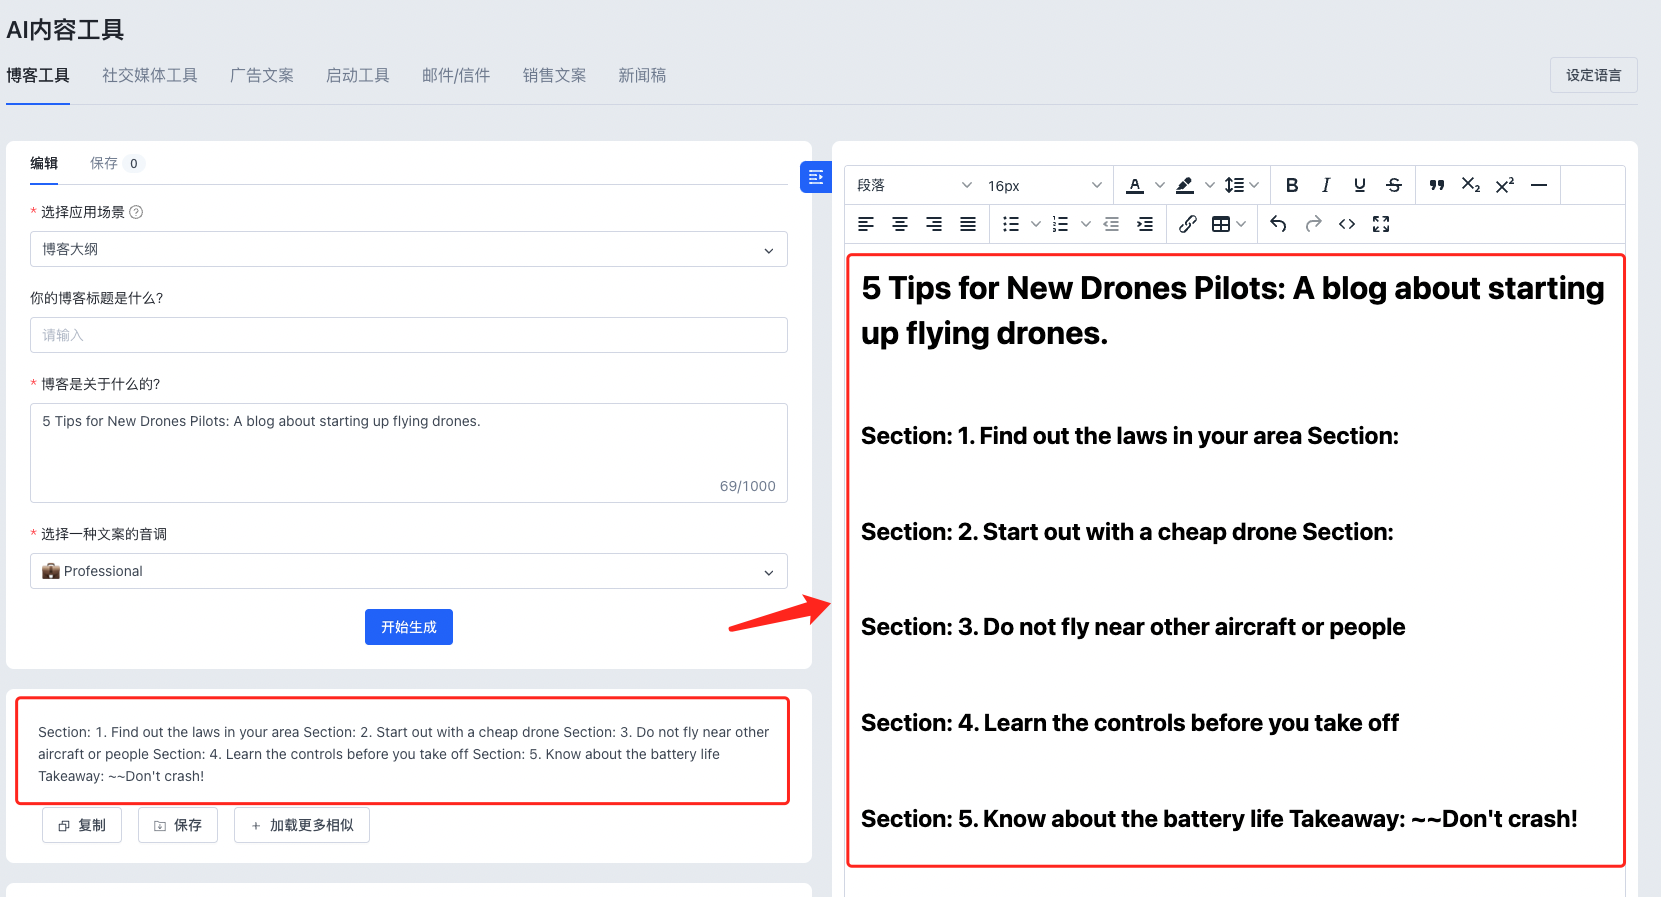Apply underline formatting
The image size is (1661, 897).
coord(1360,185)
